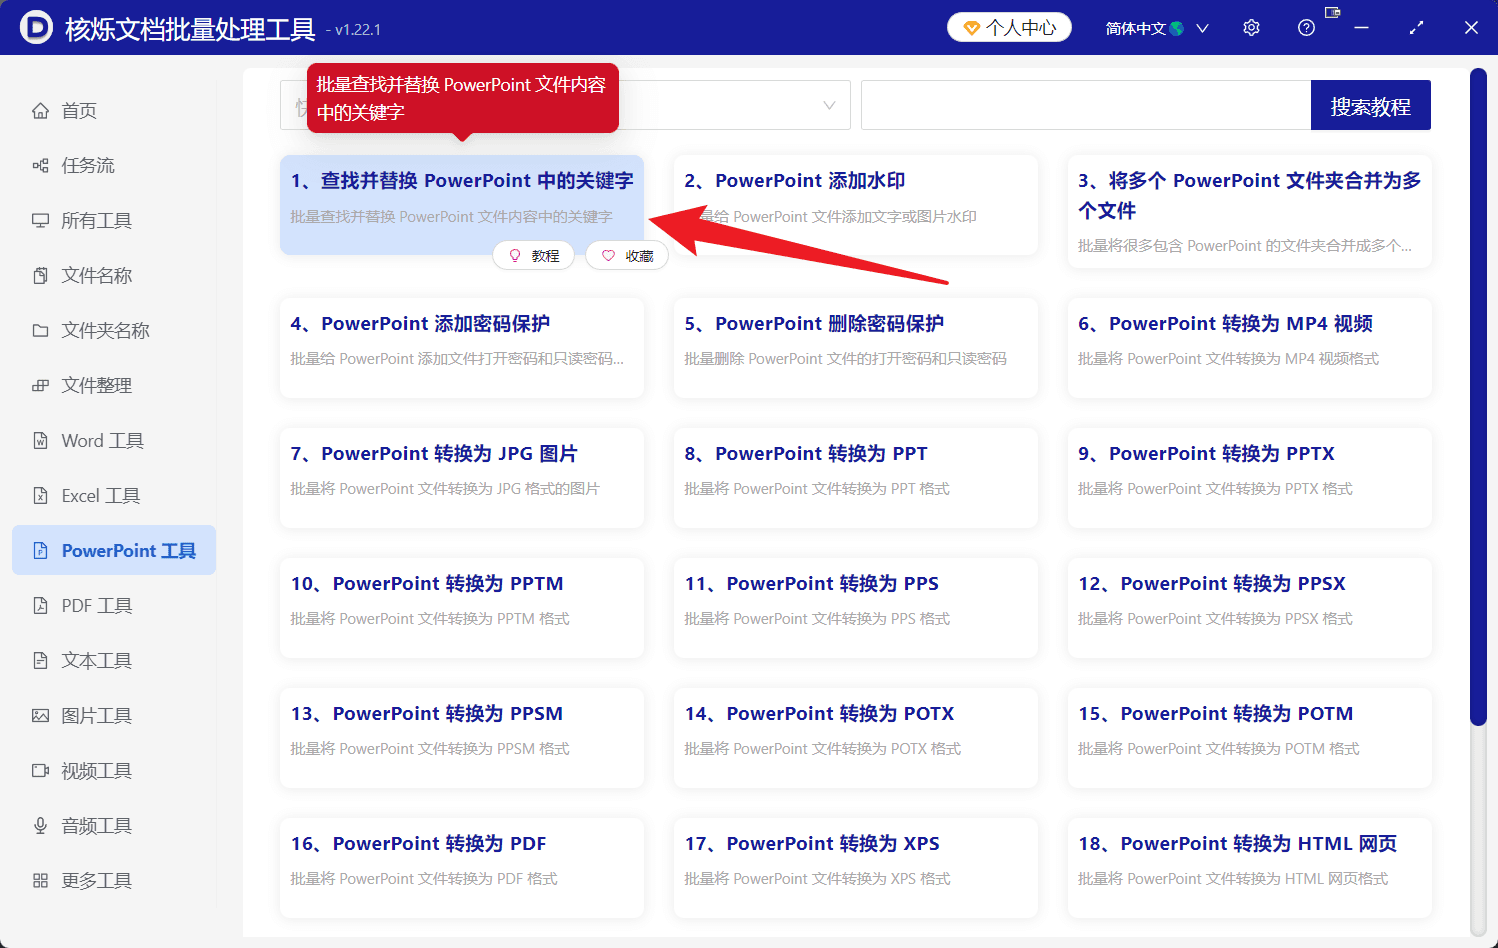
Task: Click the PDF 工具 icon in sidebar
Action: tap(40, 606)
